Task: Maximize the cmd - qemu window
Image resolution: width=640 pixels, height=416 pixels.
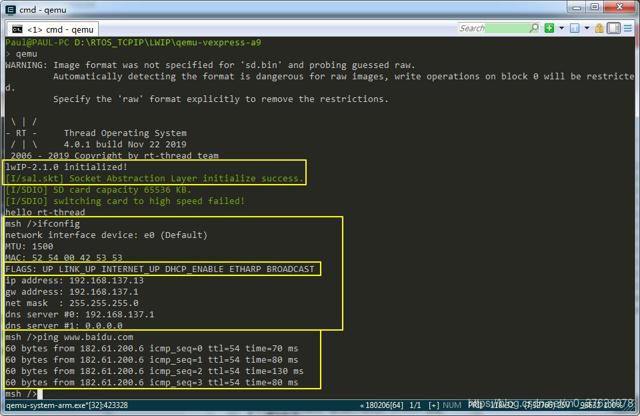Action: (594, 7)
